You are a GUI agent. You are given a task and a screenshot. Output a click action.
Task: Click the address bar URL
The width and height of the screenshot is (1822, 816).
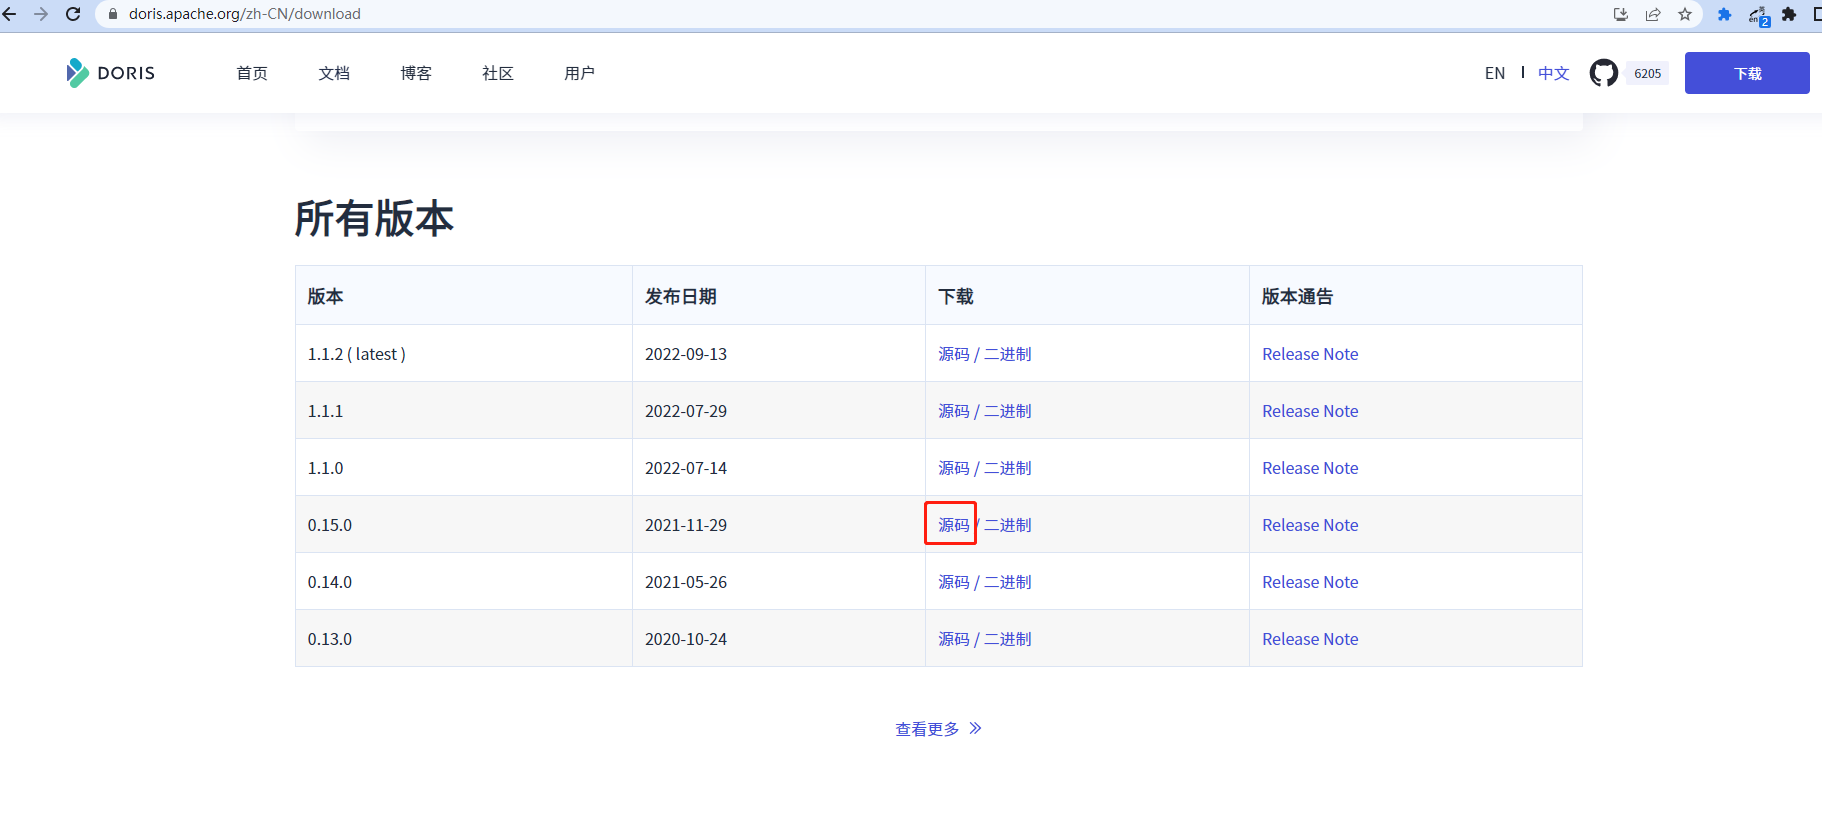[x=245, y=14]
